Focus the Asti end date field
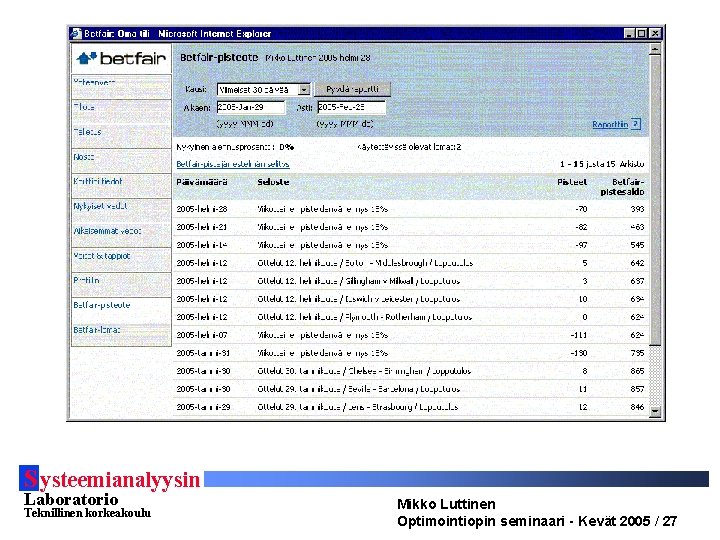720x540 pixels. 351,107
